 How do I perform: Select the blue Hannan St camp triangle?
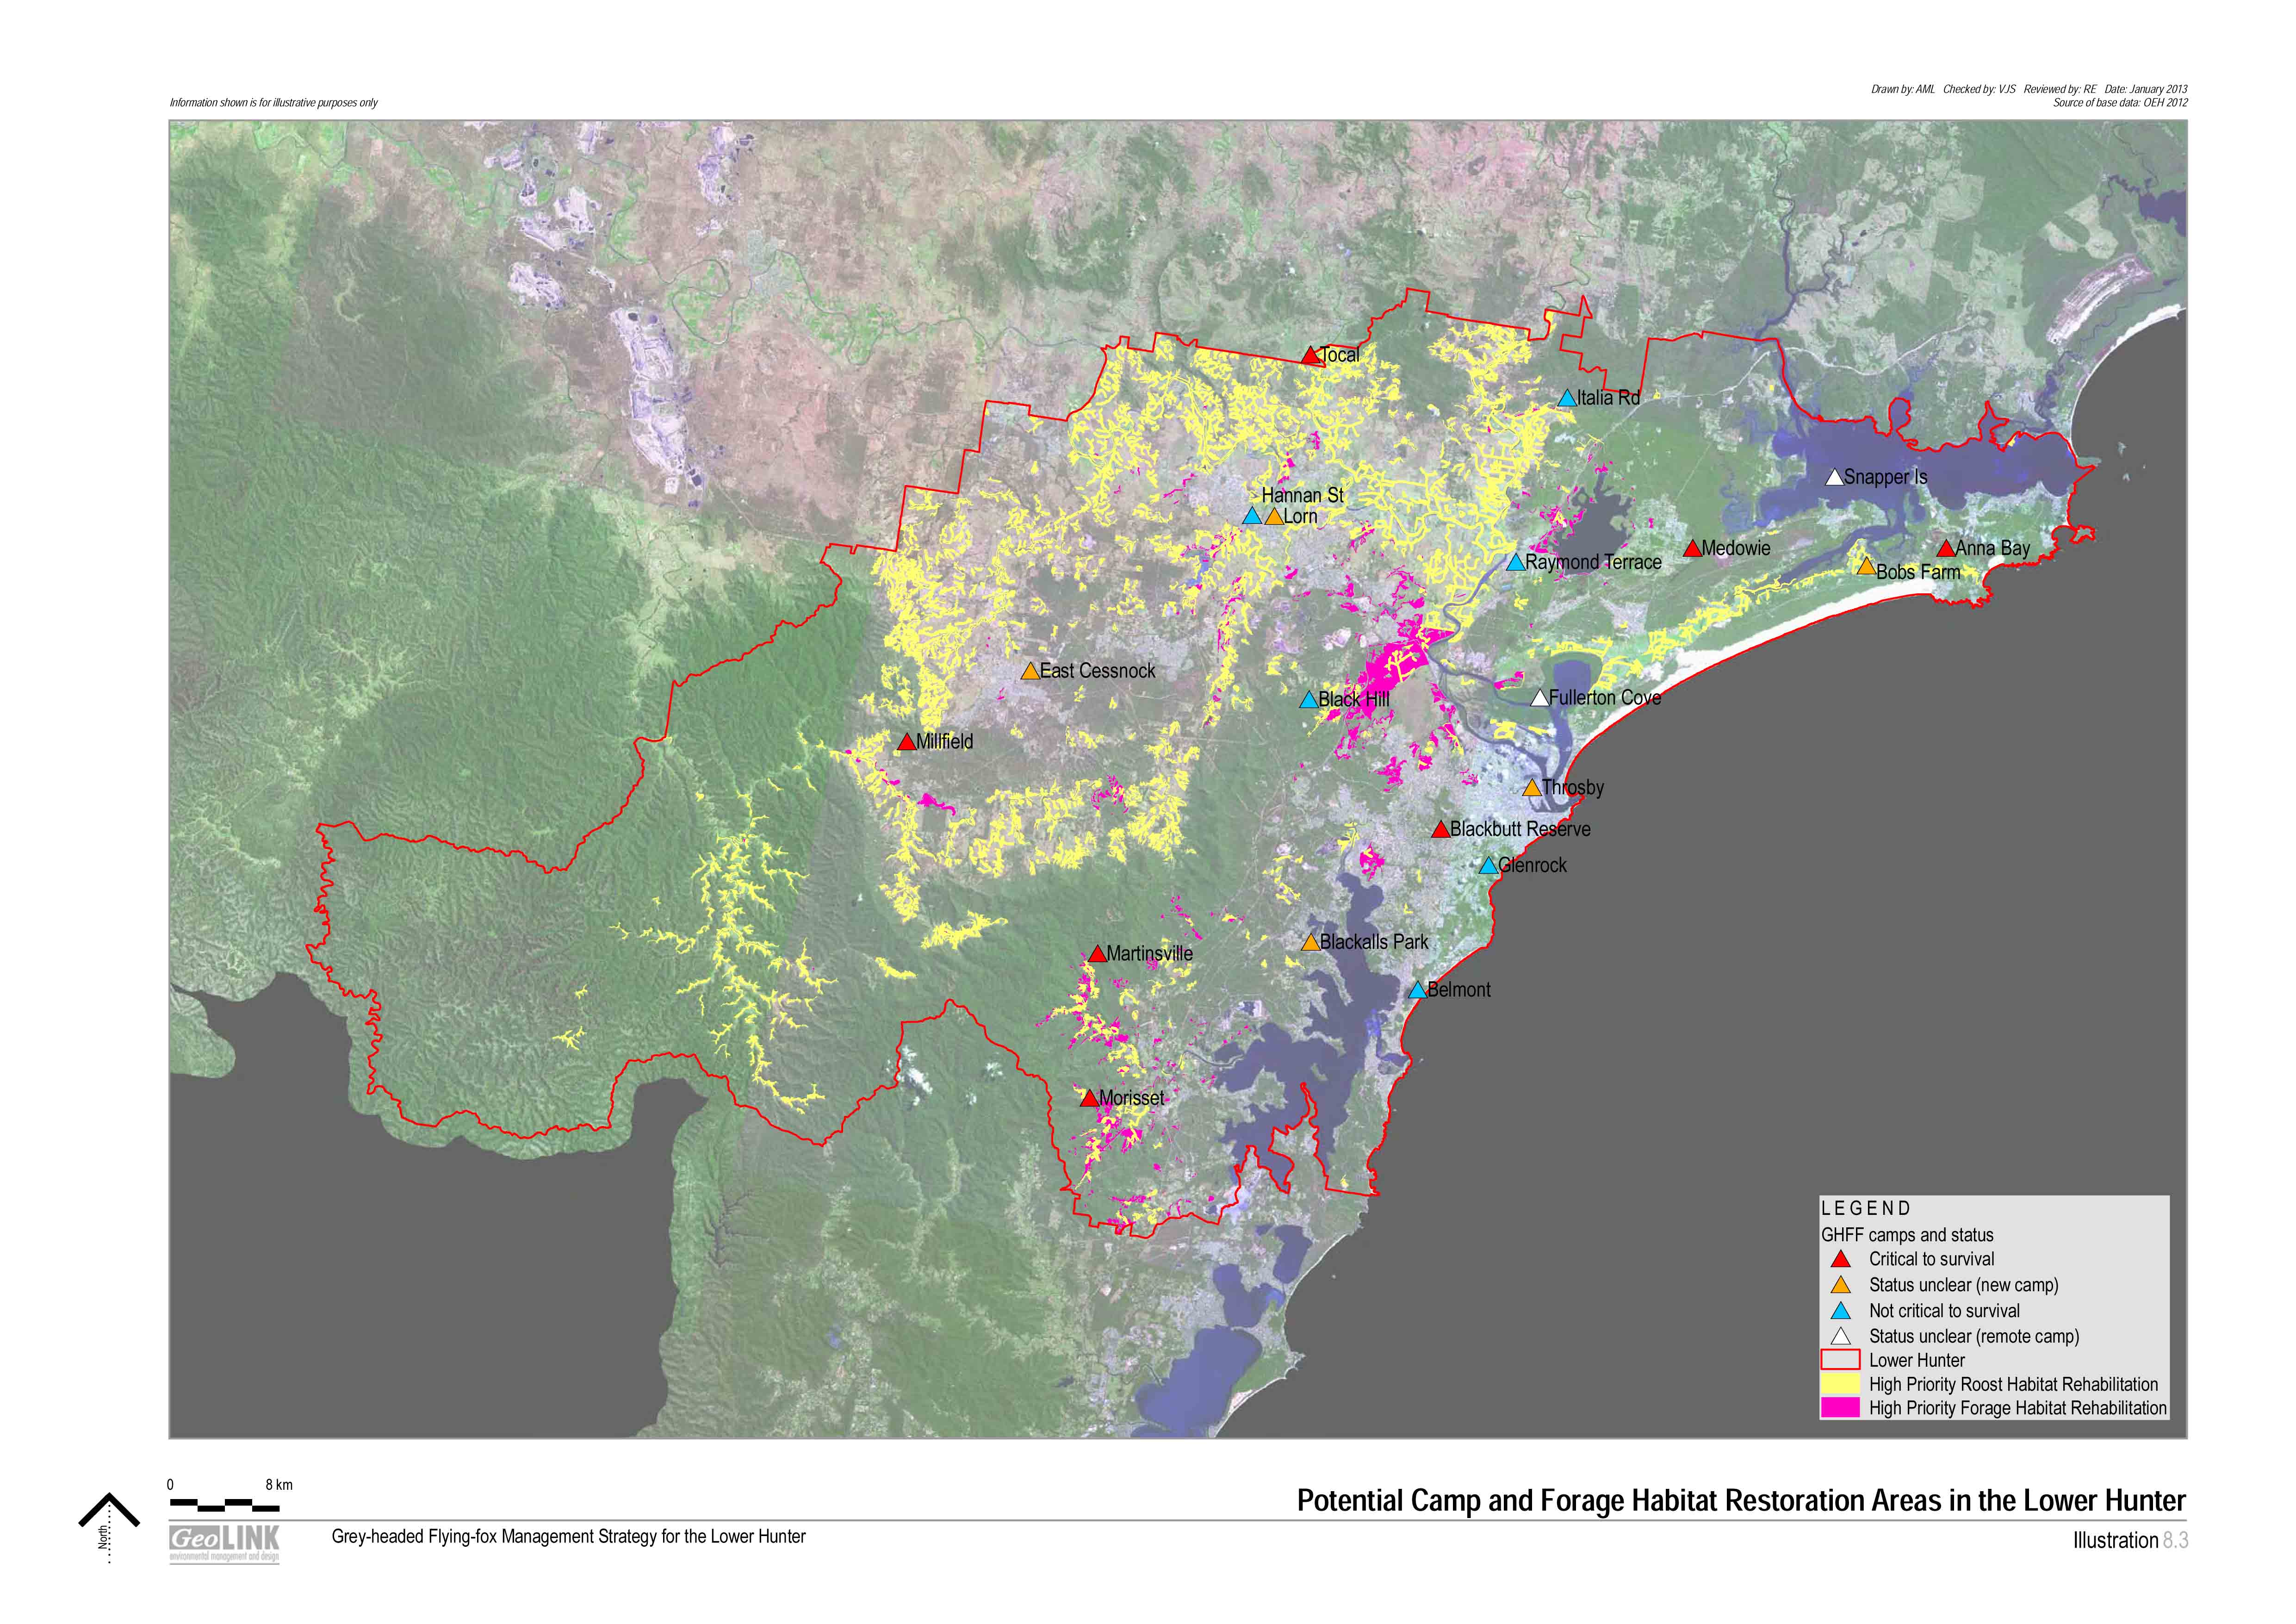pyautogui.click(x=1251, y=517)
